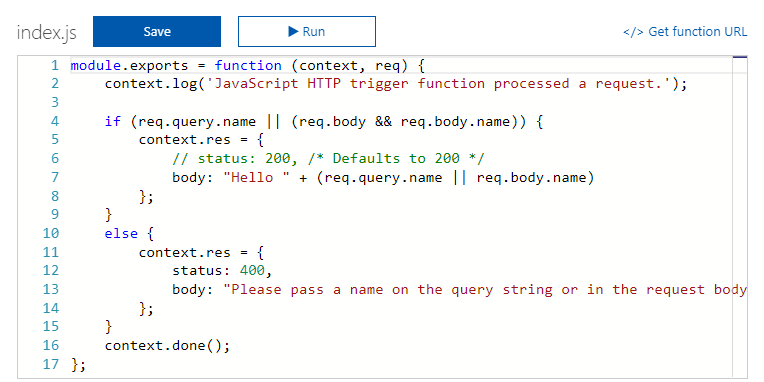The image size is (764, 382).
Task: Click the else keyword on line 10
Action: (x=121, y=233)
